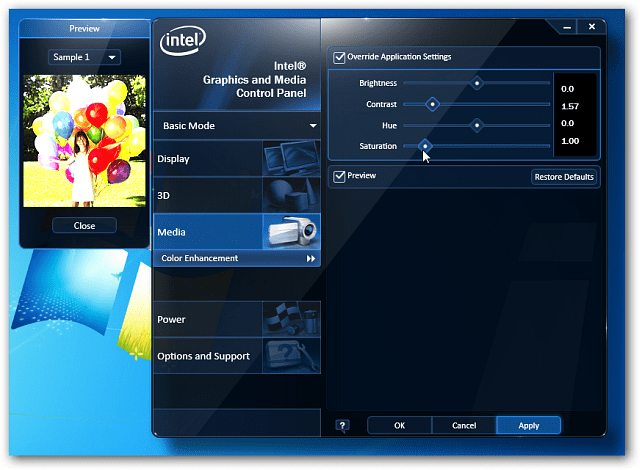Click the Power checkered flag icon
The image size is (640, 470).
pos(291,319)
